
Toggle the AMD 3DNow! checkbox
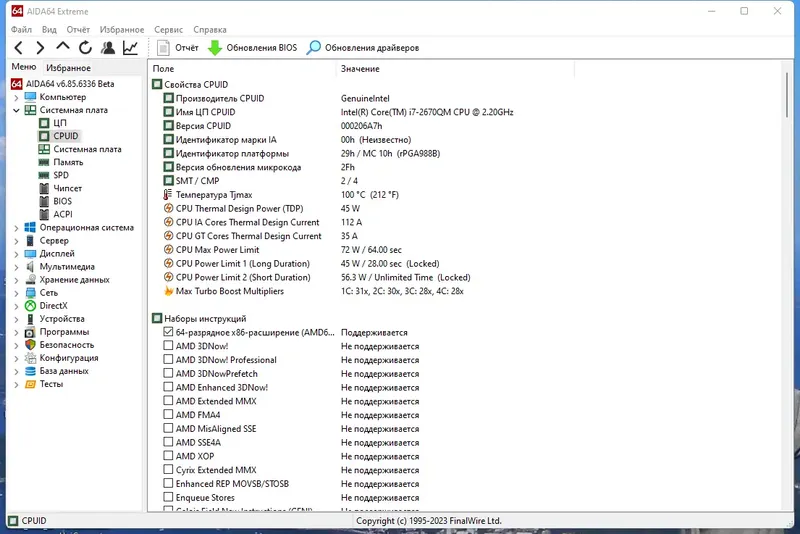click(168, 346)
